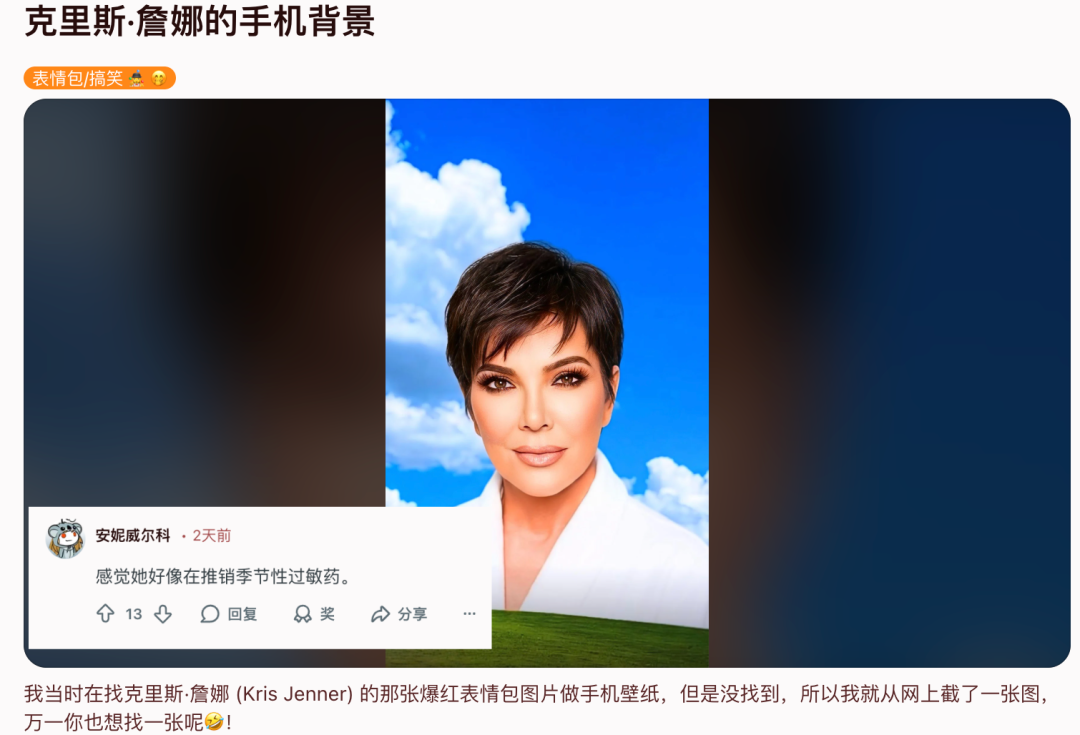Click the comment vote count 13
Image resolution: width=1080 pixels, height=735 pixels.
(134, 614)
